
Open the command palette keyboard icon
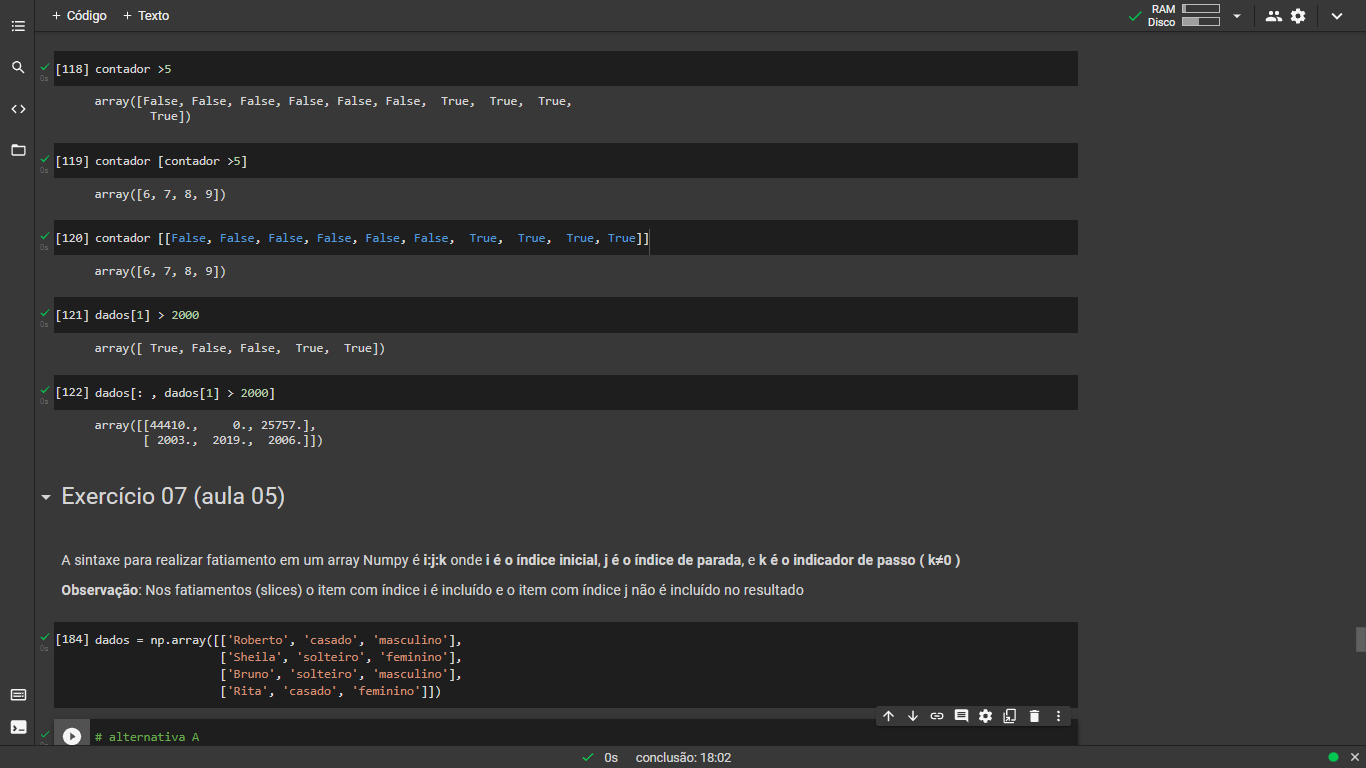(x=18, y=695)
